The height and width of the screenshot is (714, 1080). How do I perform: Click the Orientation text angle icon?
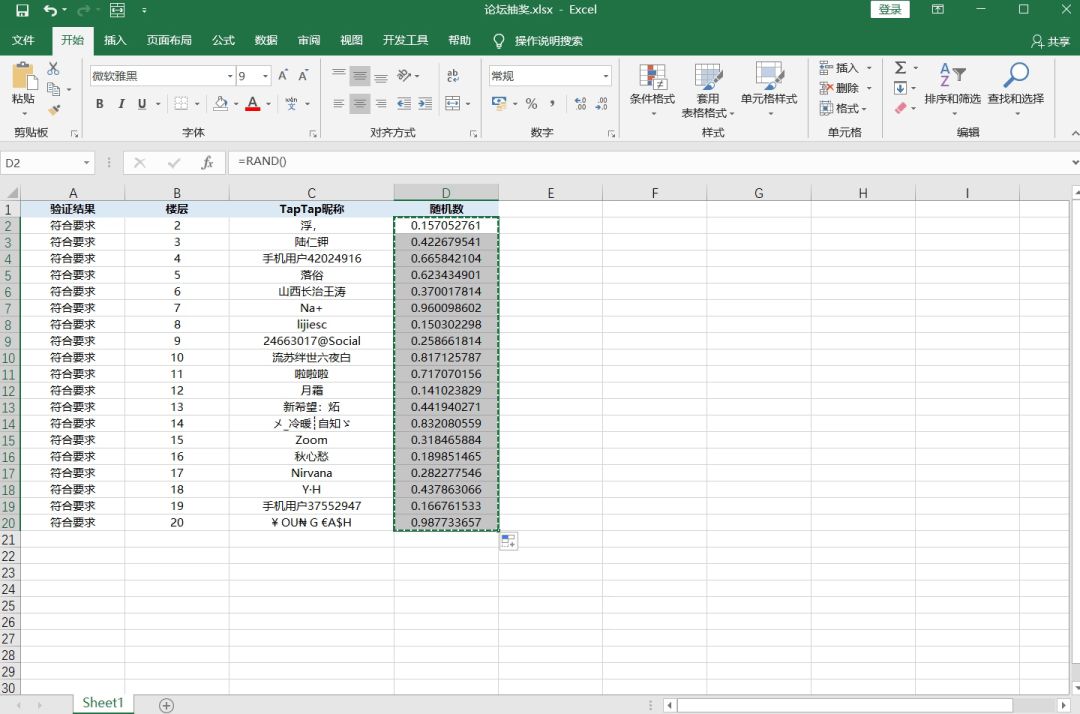pyautogui.click(x=404, y=75)
